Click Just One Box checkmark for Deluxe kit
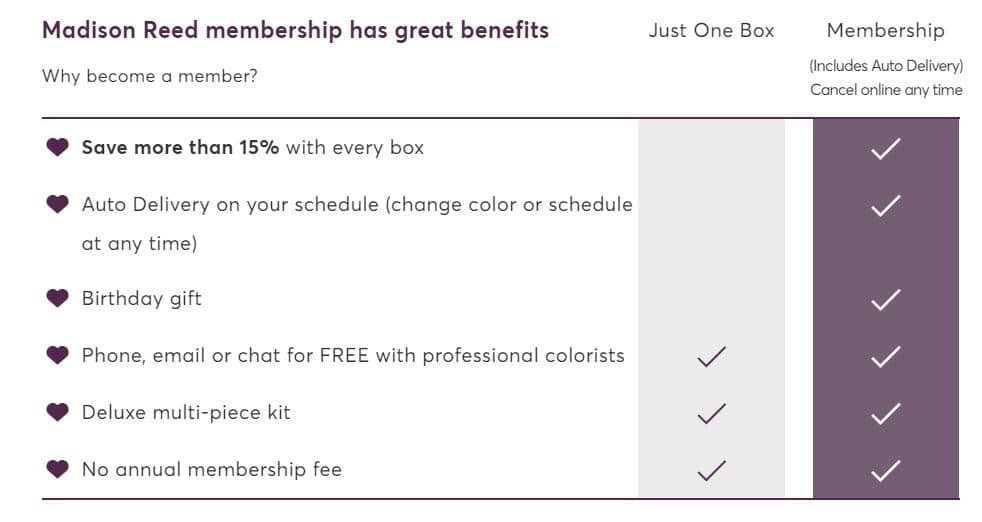Viewport: 982px width, 522px height. click(711, 414)
